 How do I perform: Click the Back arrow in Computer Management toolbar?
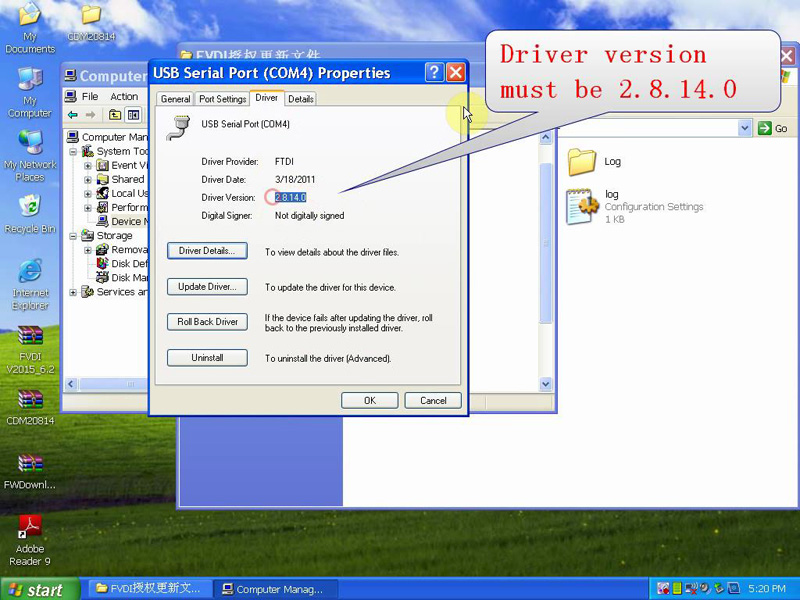tap(73, 115)
